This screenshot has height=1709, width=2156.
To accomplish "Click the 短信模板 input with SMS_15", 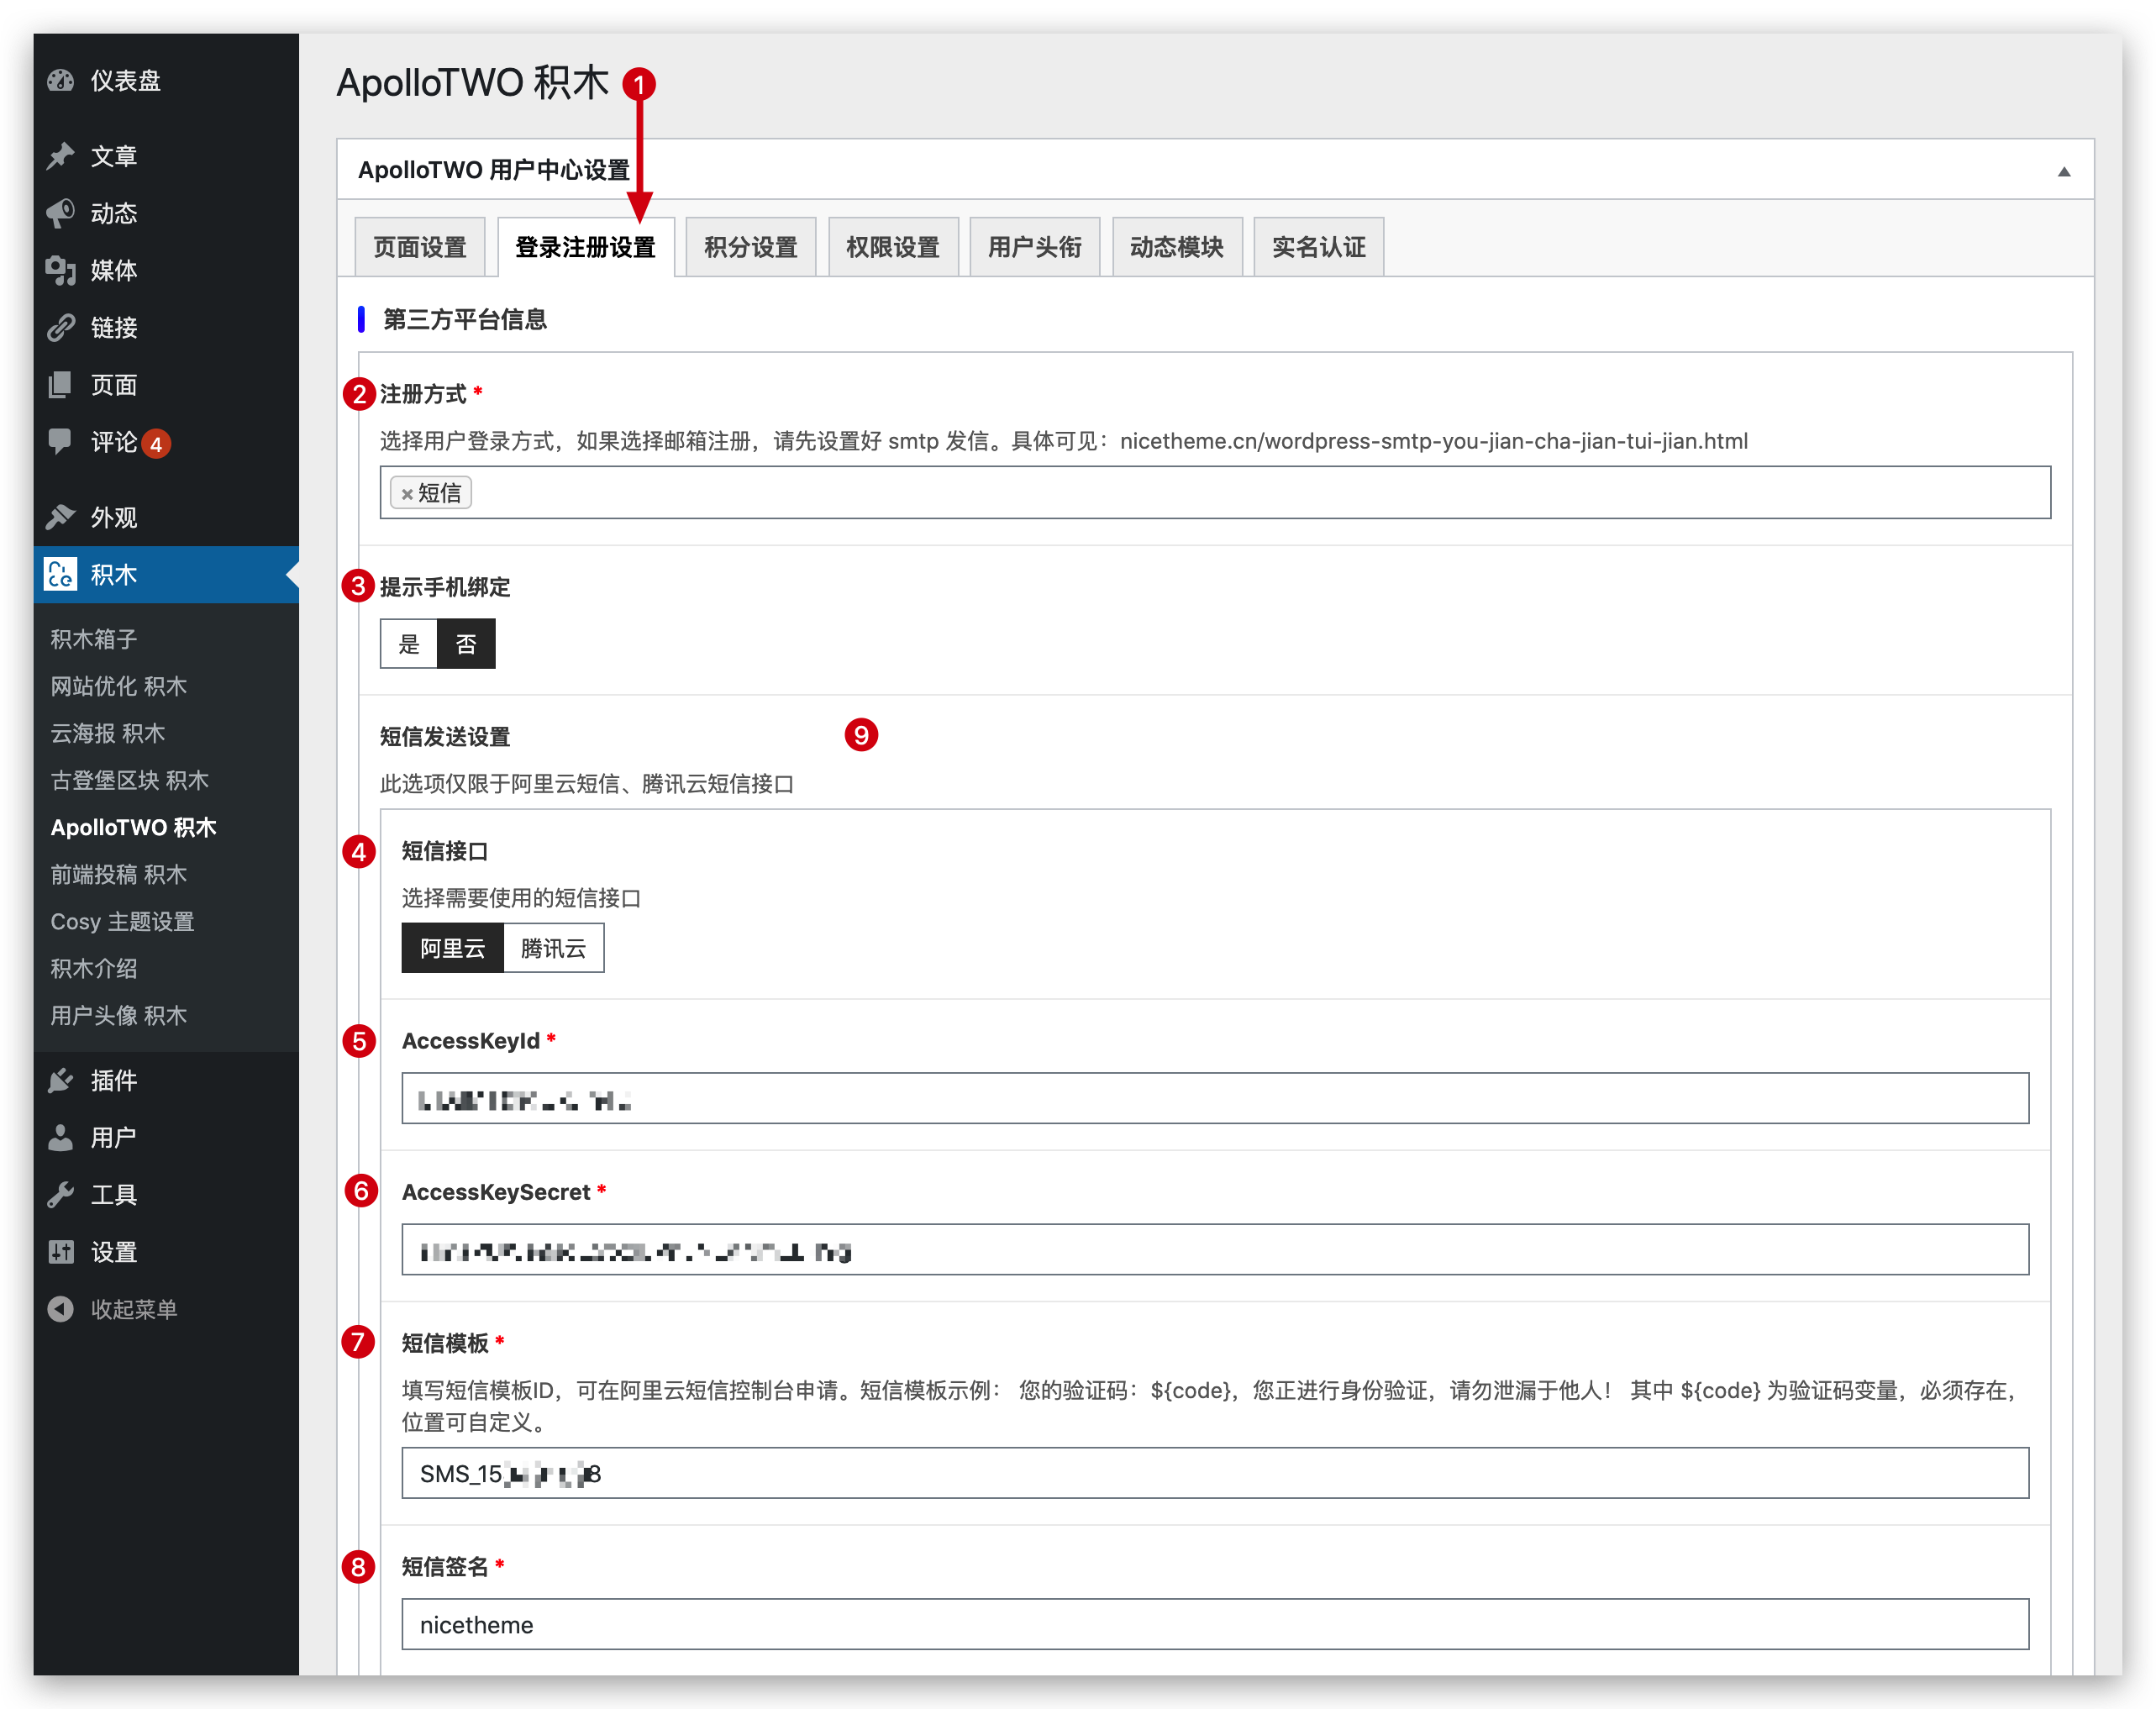I will click(x=1215, y=1473).
